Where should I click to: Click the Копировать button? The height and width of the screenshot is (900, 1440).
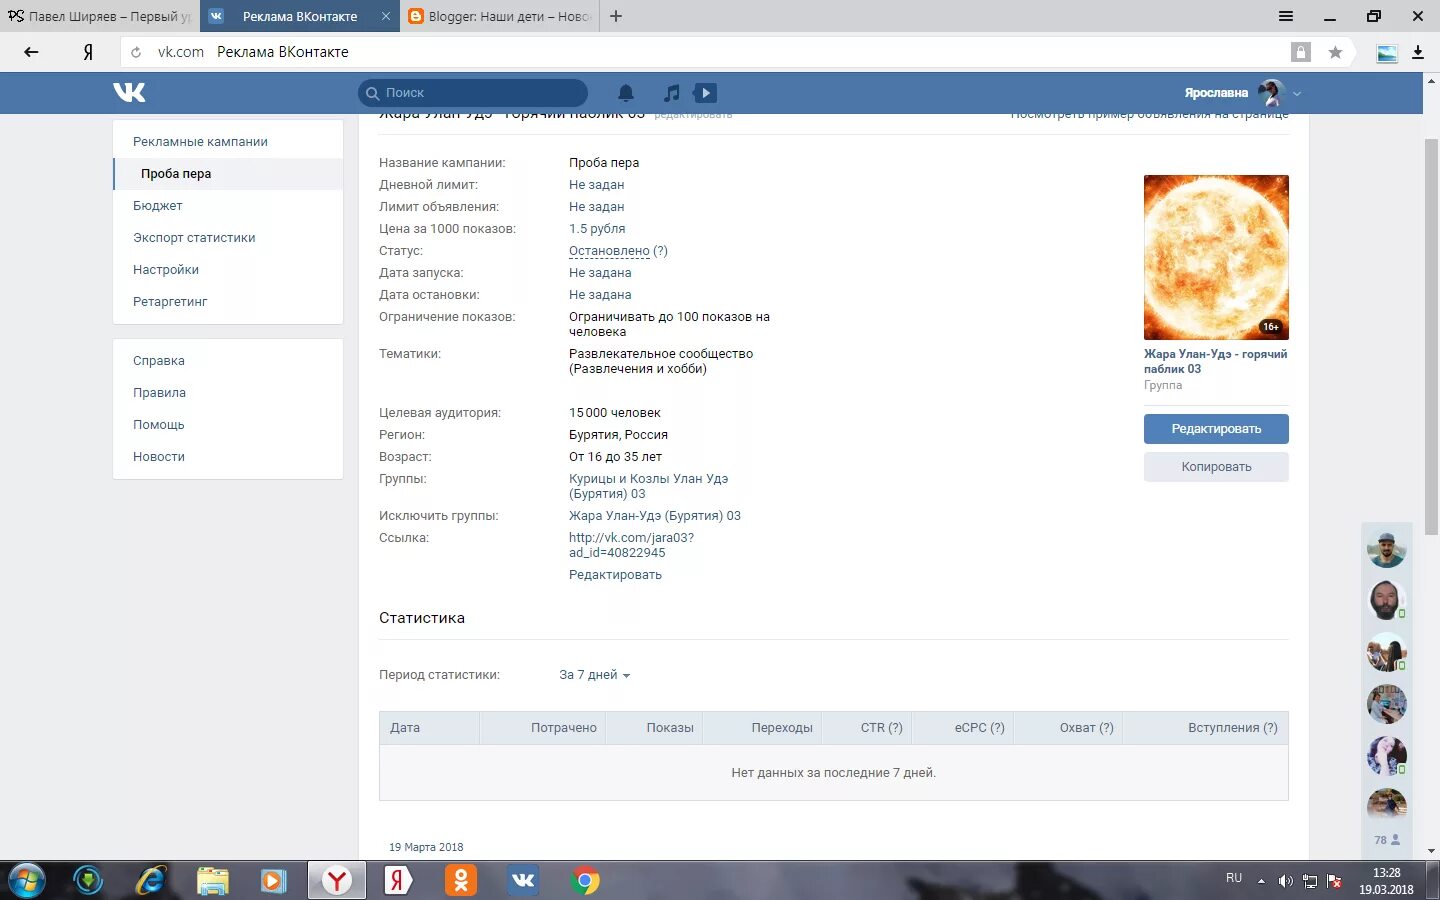coord(1216,467)
